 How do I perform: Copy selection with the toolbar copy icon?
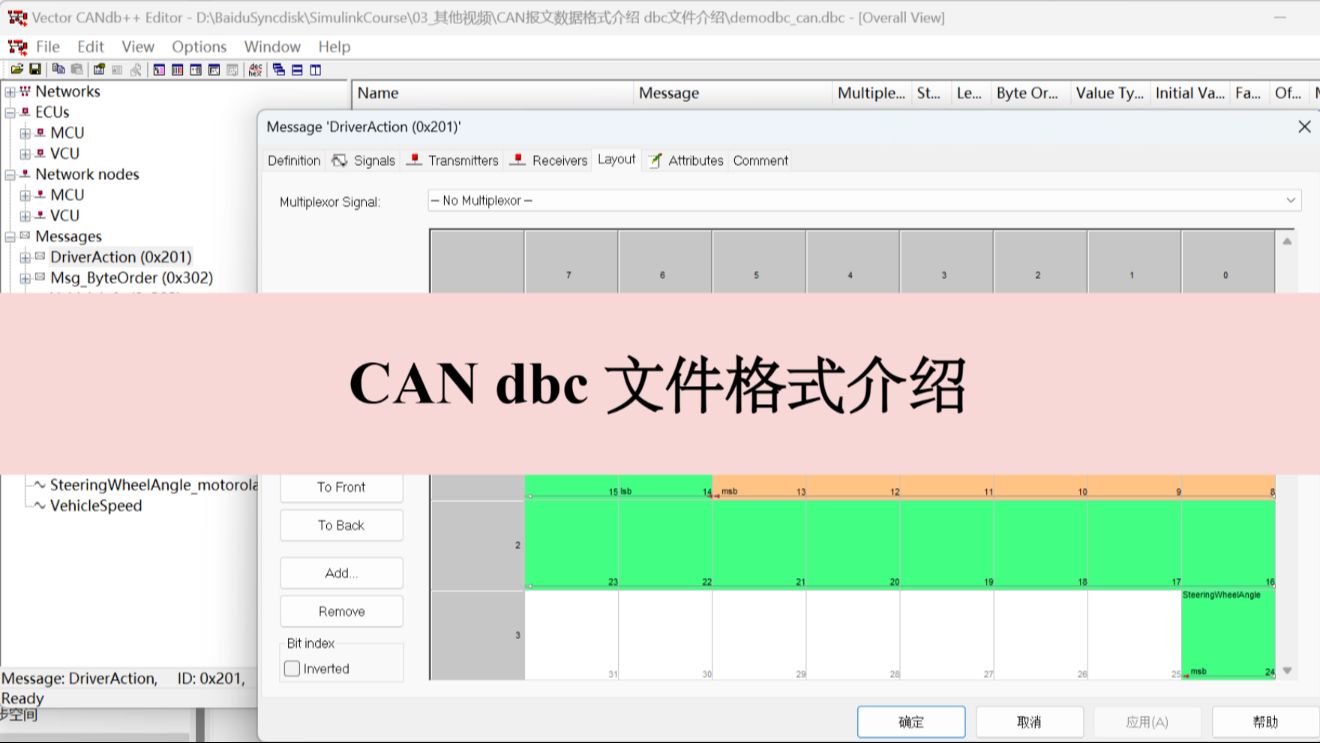58,69
